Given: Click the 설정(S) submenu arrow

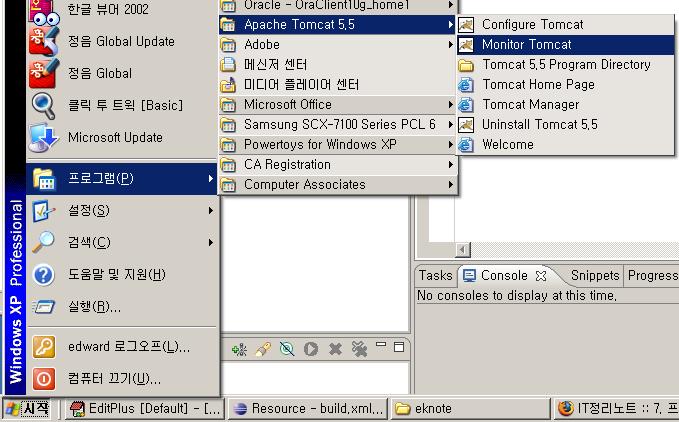Looking at the screenshot, I should coord(210,210).
